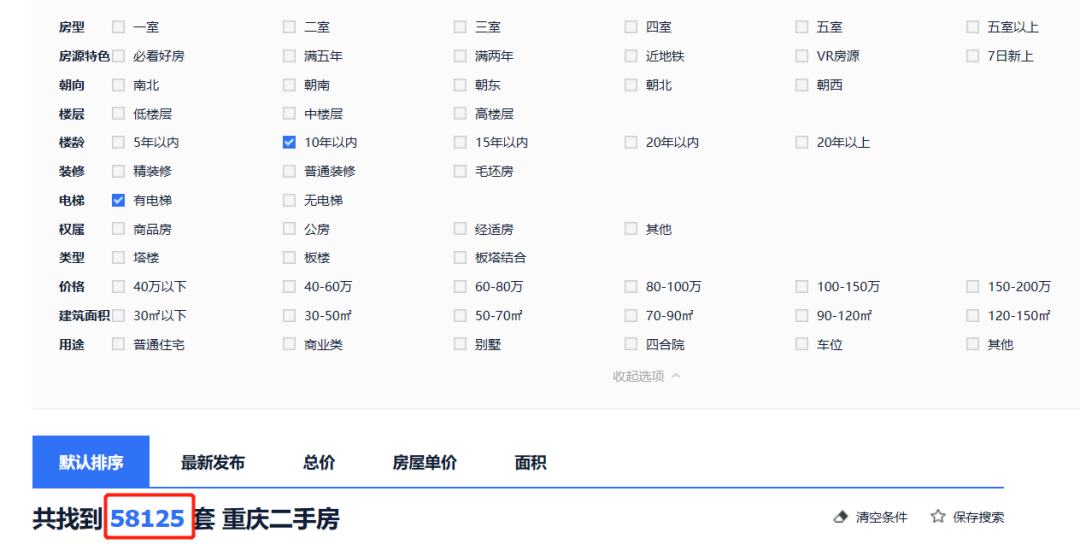This screenshot has height=544, width=1080.
Task: Select the 塔楼 building type box
Action: click(x=118, y=258)
